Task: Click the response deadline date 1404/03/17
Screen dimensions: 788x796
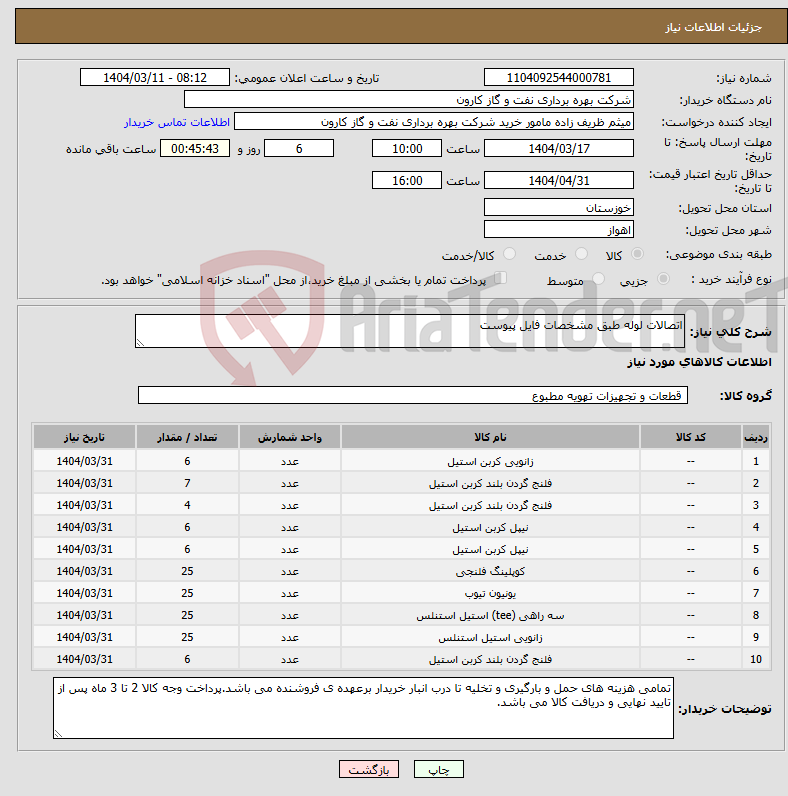Action: 559,148
